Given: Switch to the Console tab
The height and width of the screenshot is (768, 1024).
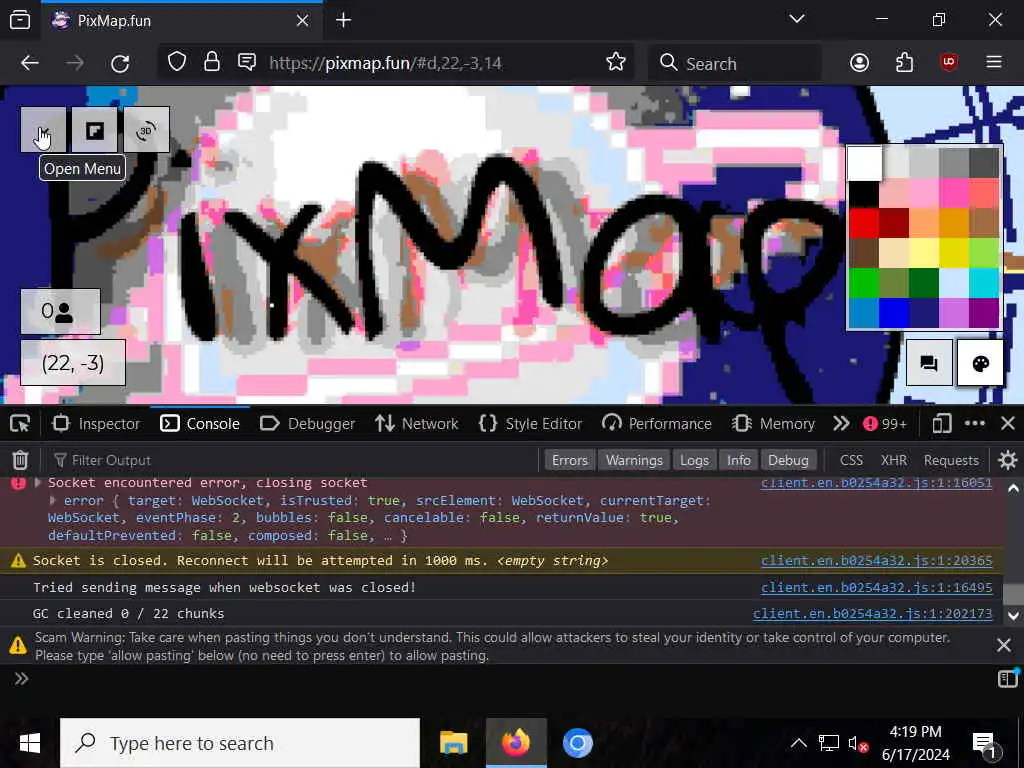Looking at the screenshot, I should tap(200, 424).
